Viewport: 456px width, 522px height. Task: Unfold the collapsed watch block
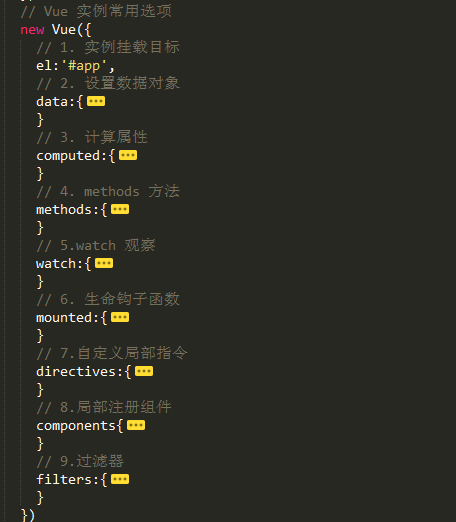pos(104,263)
